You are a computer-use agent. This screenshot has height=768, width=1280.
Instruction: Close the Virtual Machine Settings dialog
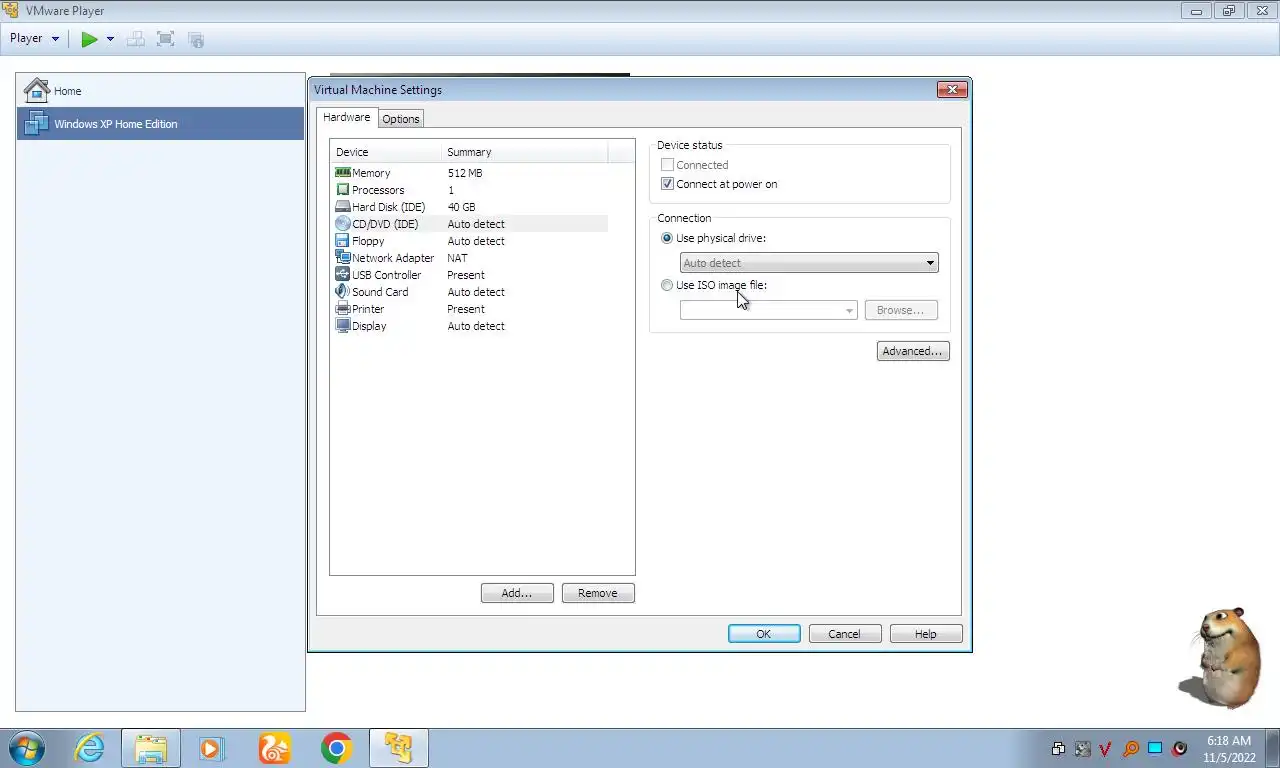point(952,89)
